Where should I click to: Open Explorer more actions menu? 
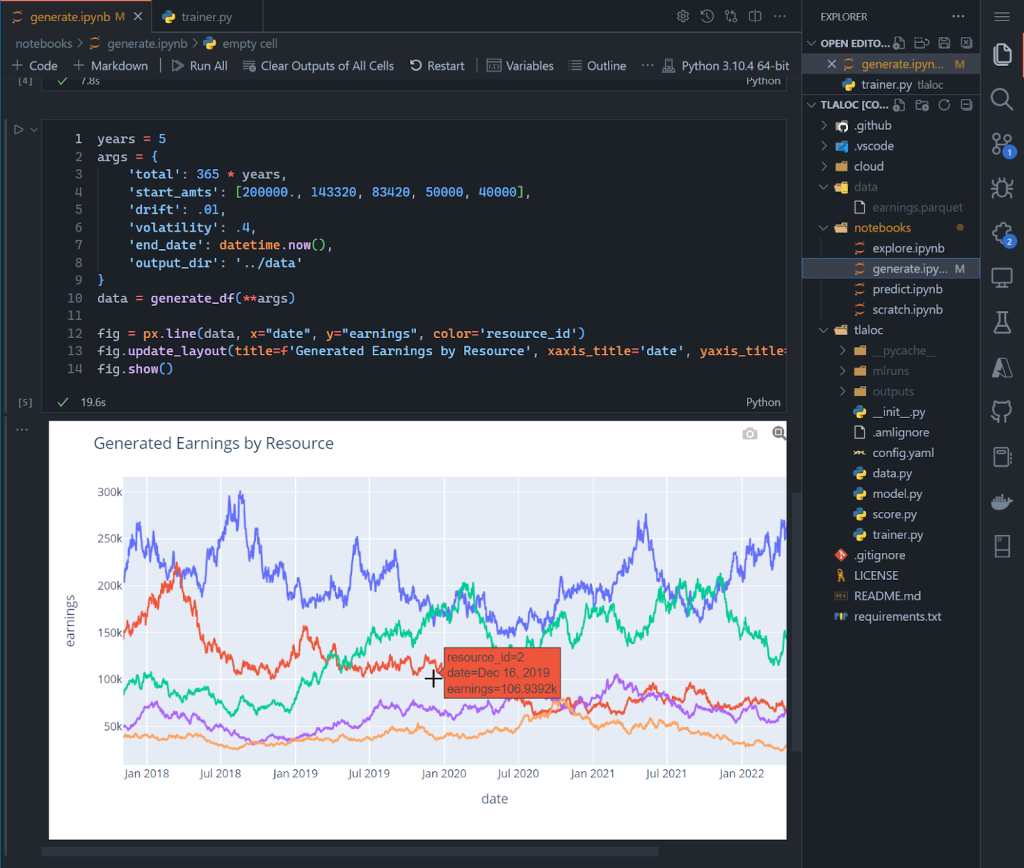(x=959, y=17)
